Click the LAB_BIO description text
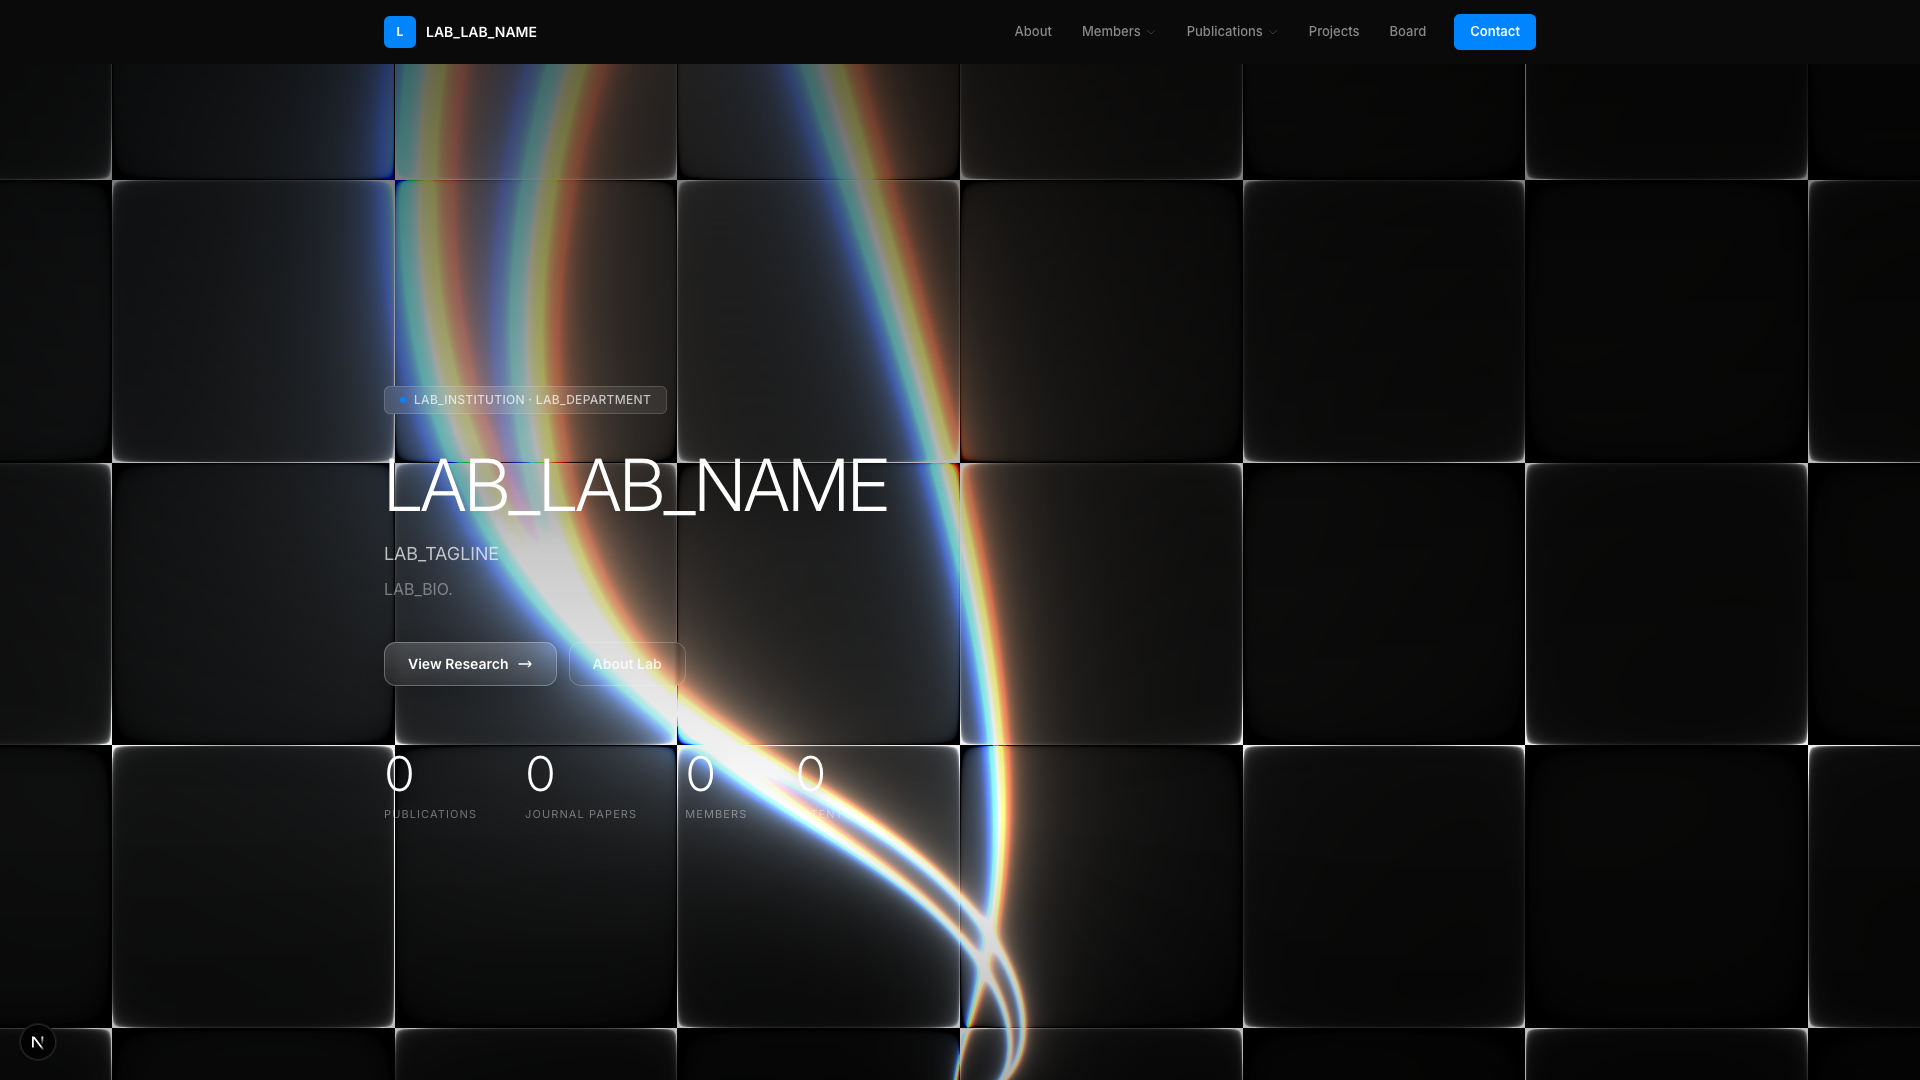 pyautogui.click(x=418, y=590)
